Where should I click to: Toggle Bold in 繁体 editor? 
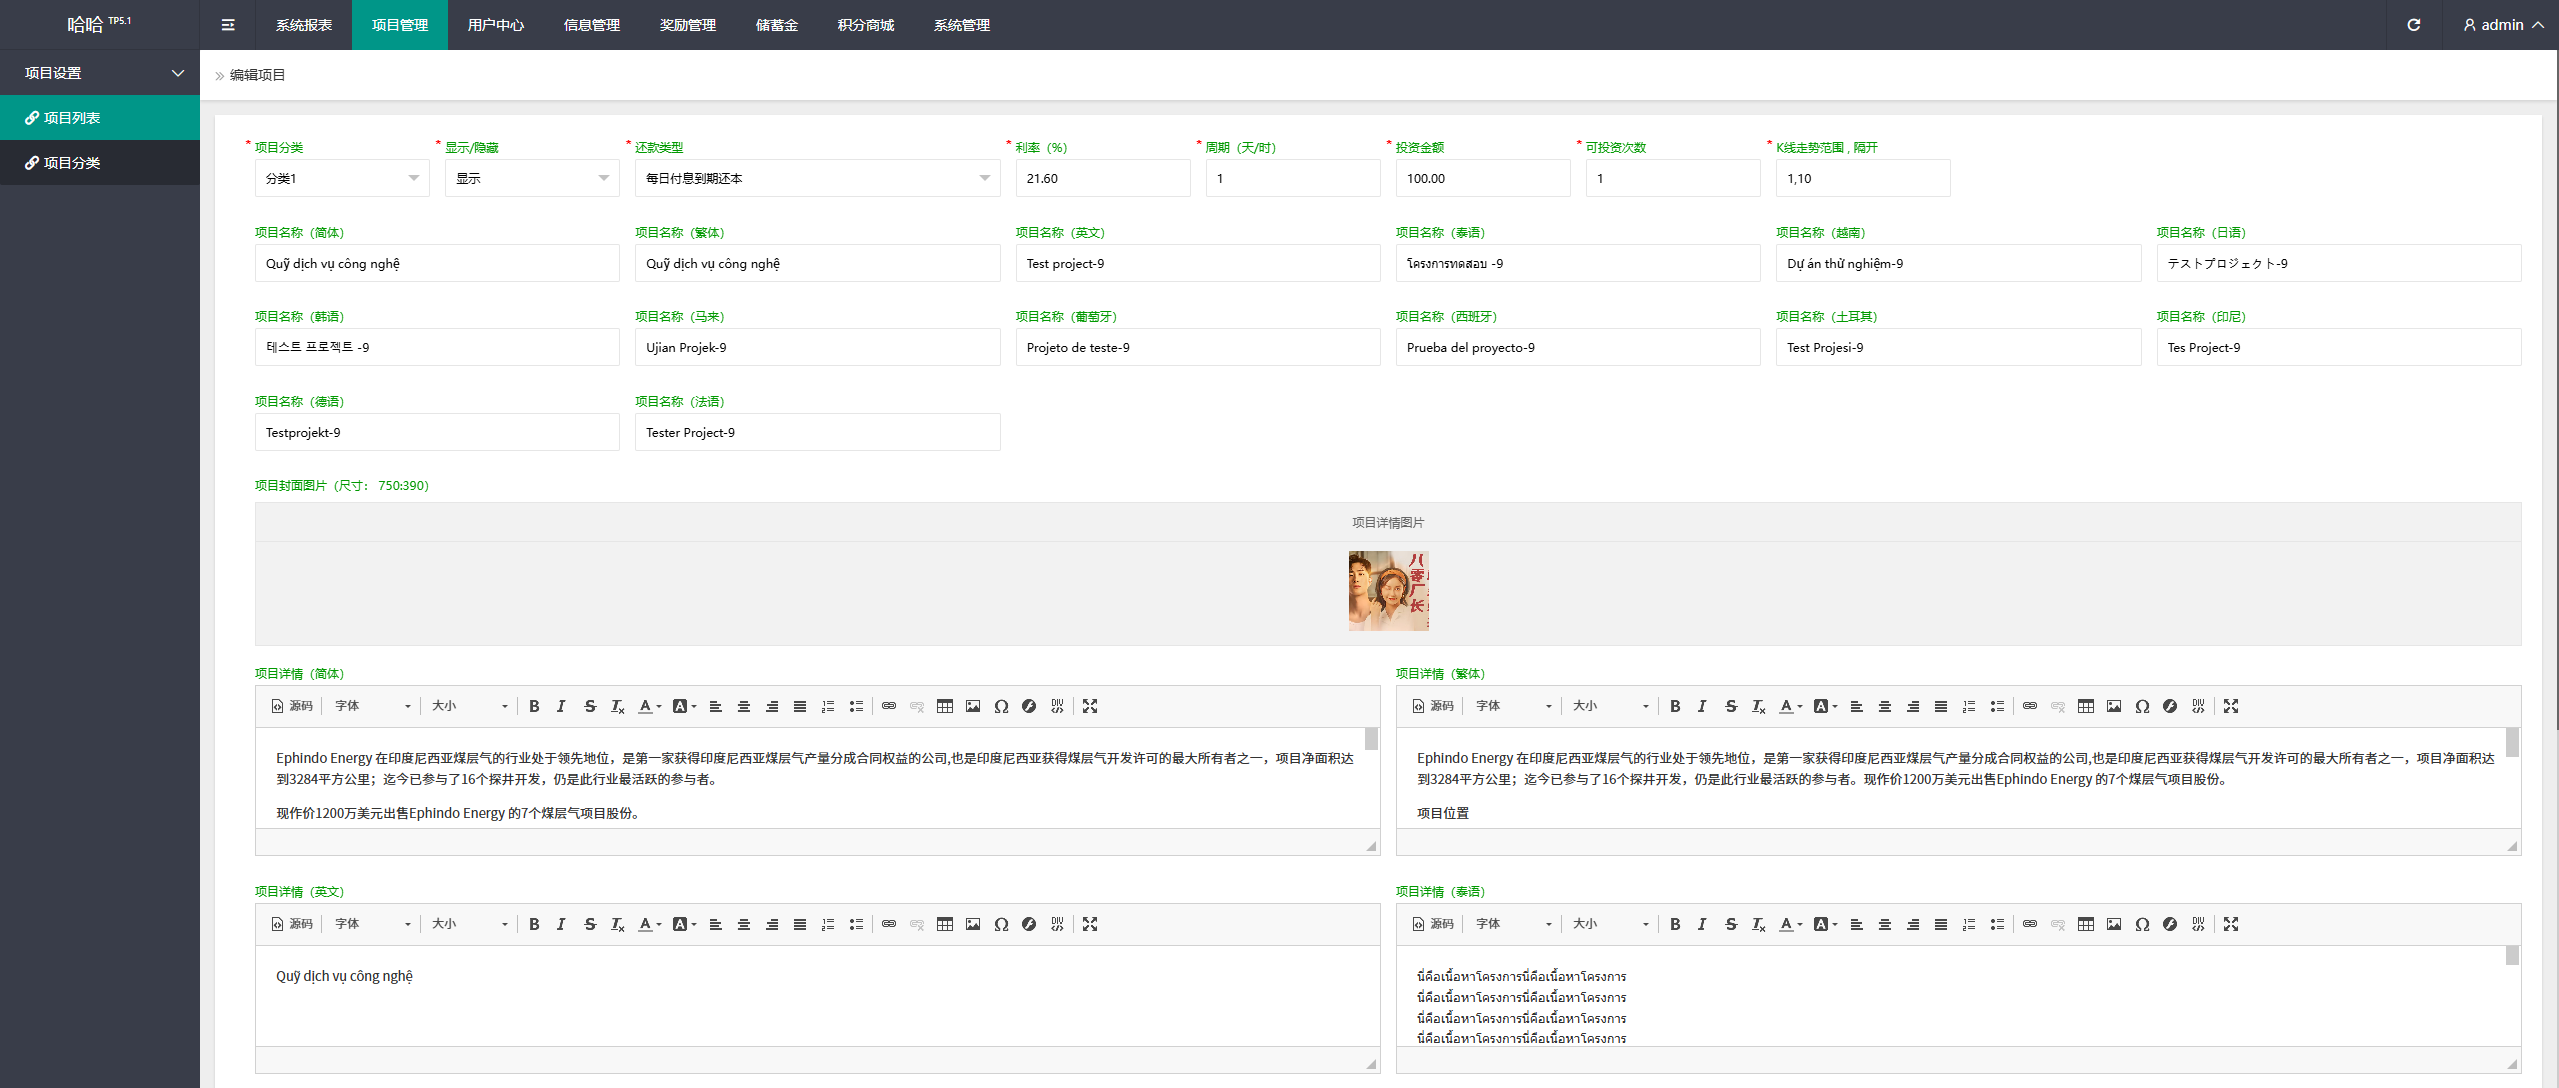point(1675,706)
